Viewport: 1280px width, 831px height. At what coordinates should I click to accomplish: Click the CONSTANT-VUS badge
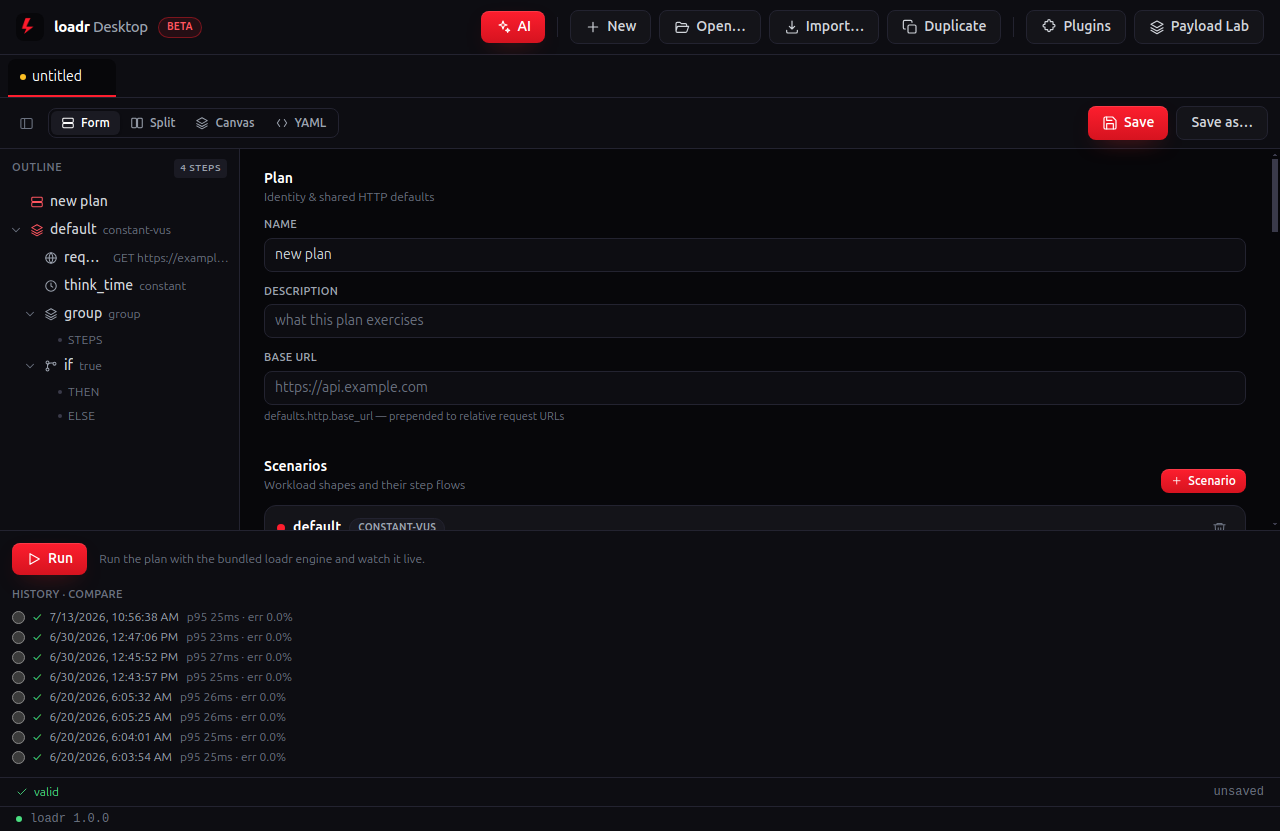[x=397, y=526]
